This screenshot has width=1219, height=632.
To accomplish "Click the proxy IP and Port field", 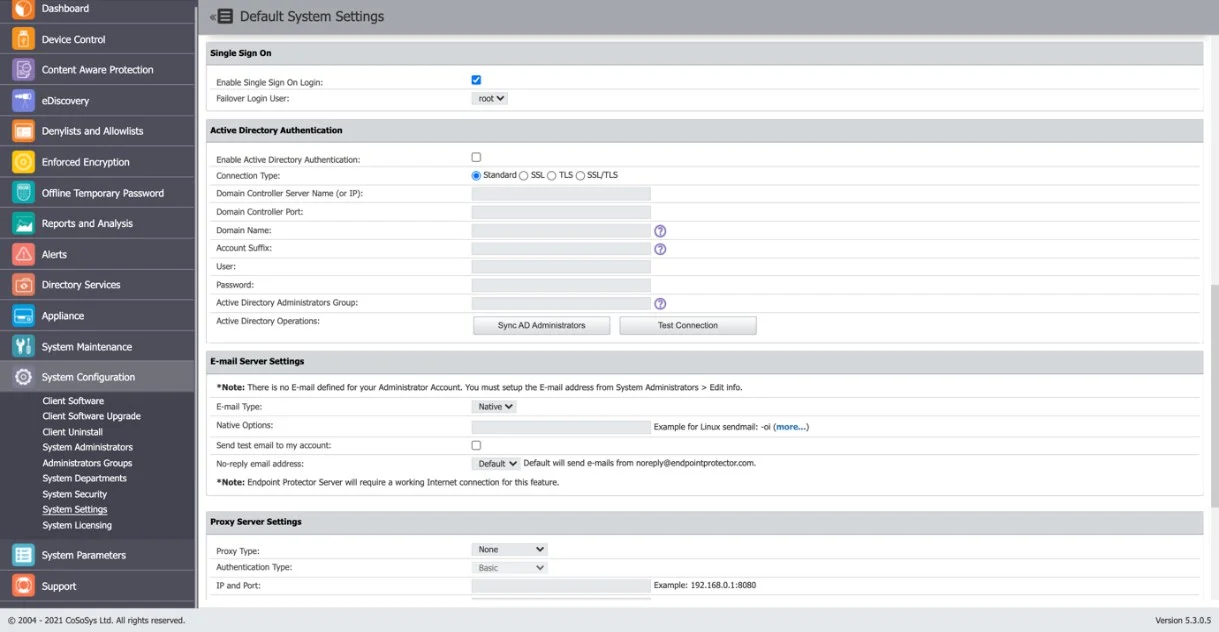I will coord(561,586).
